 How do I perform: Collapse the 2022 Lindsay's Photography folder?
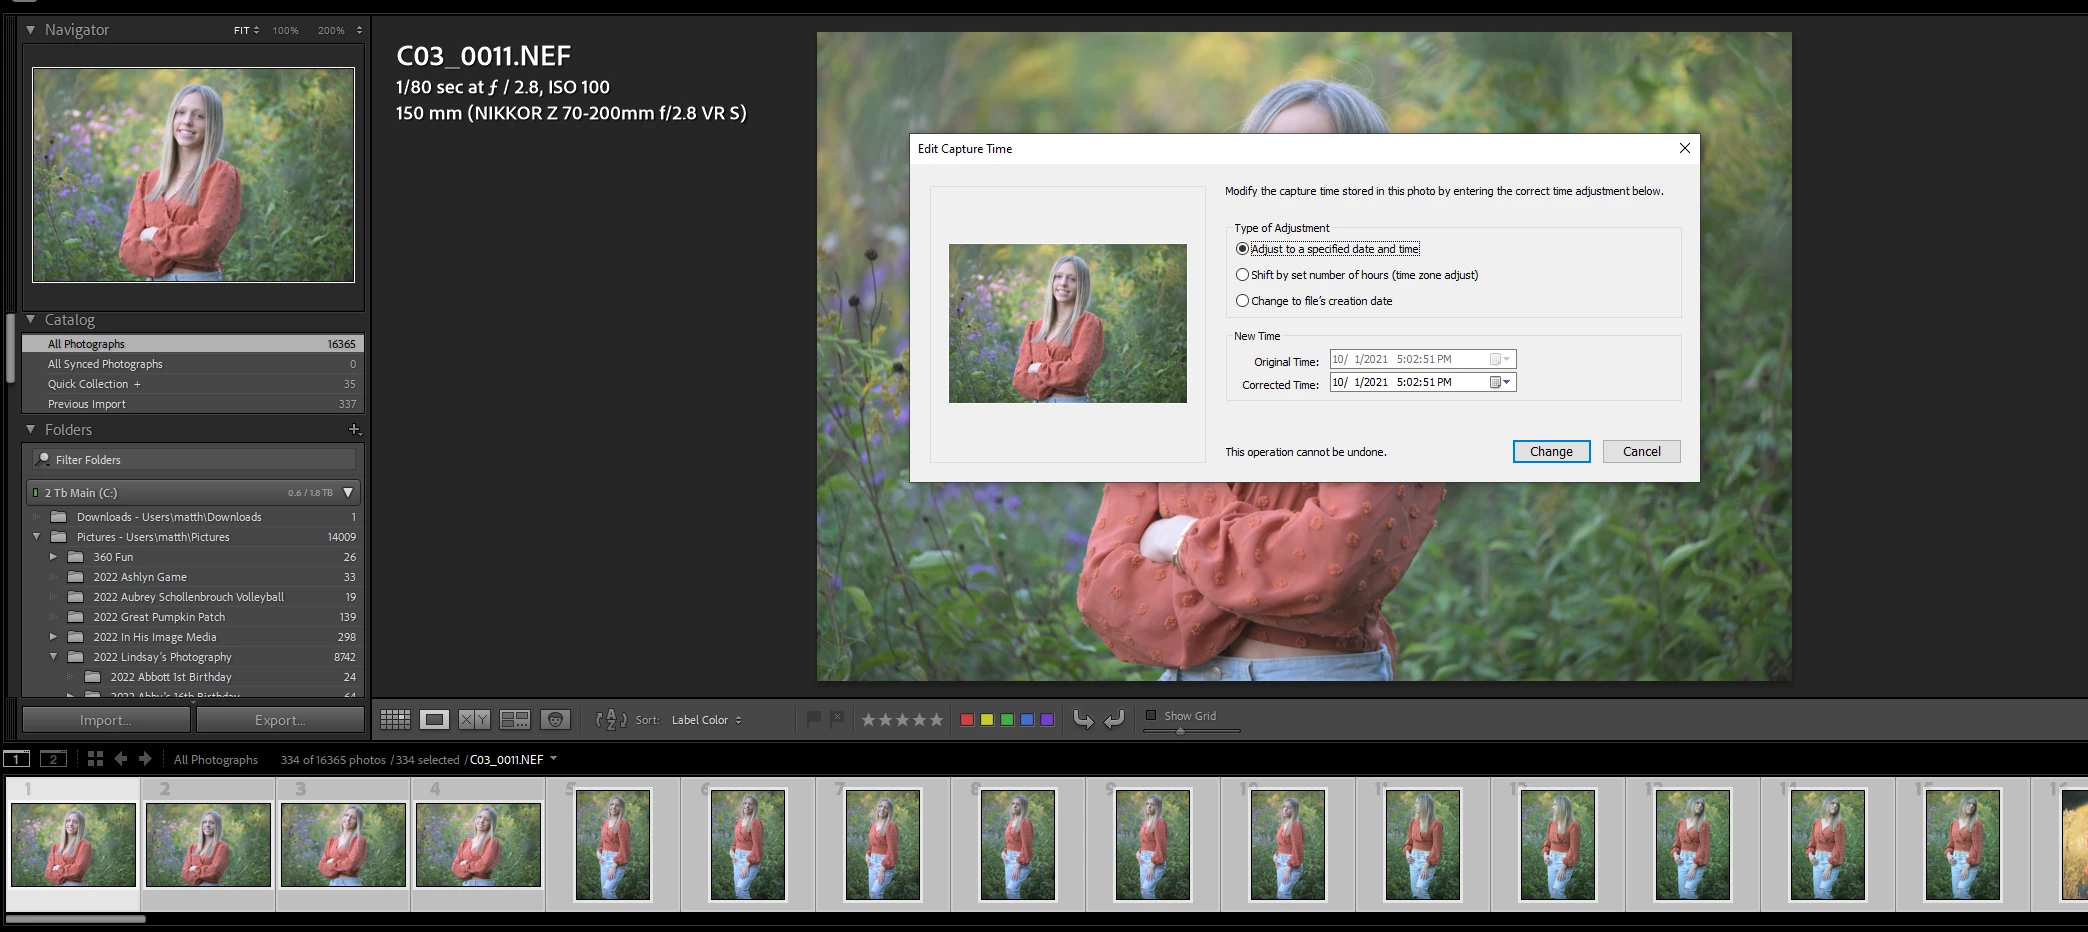tap(53, 657)
